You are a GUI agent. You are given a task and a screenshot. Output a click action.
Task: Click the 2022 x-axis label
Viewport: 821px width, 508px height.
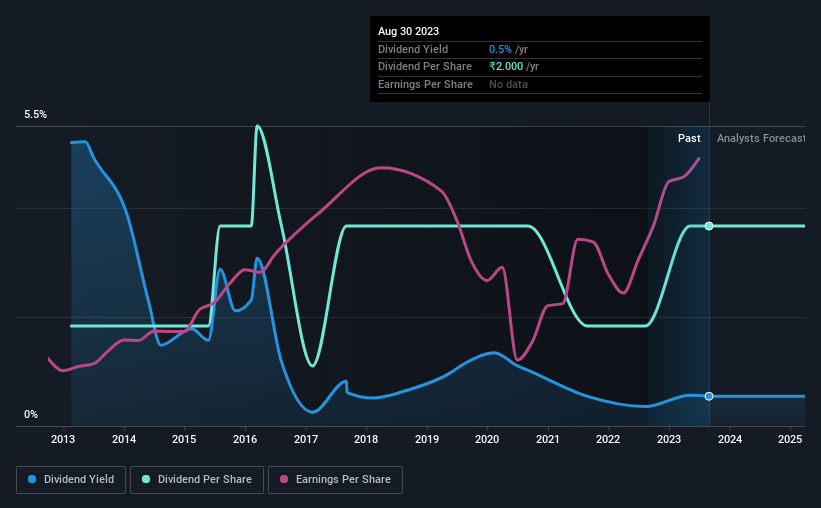[608, 439]
